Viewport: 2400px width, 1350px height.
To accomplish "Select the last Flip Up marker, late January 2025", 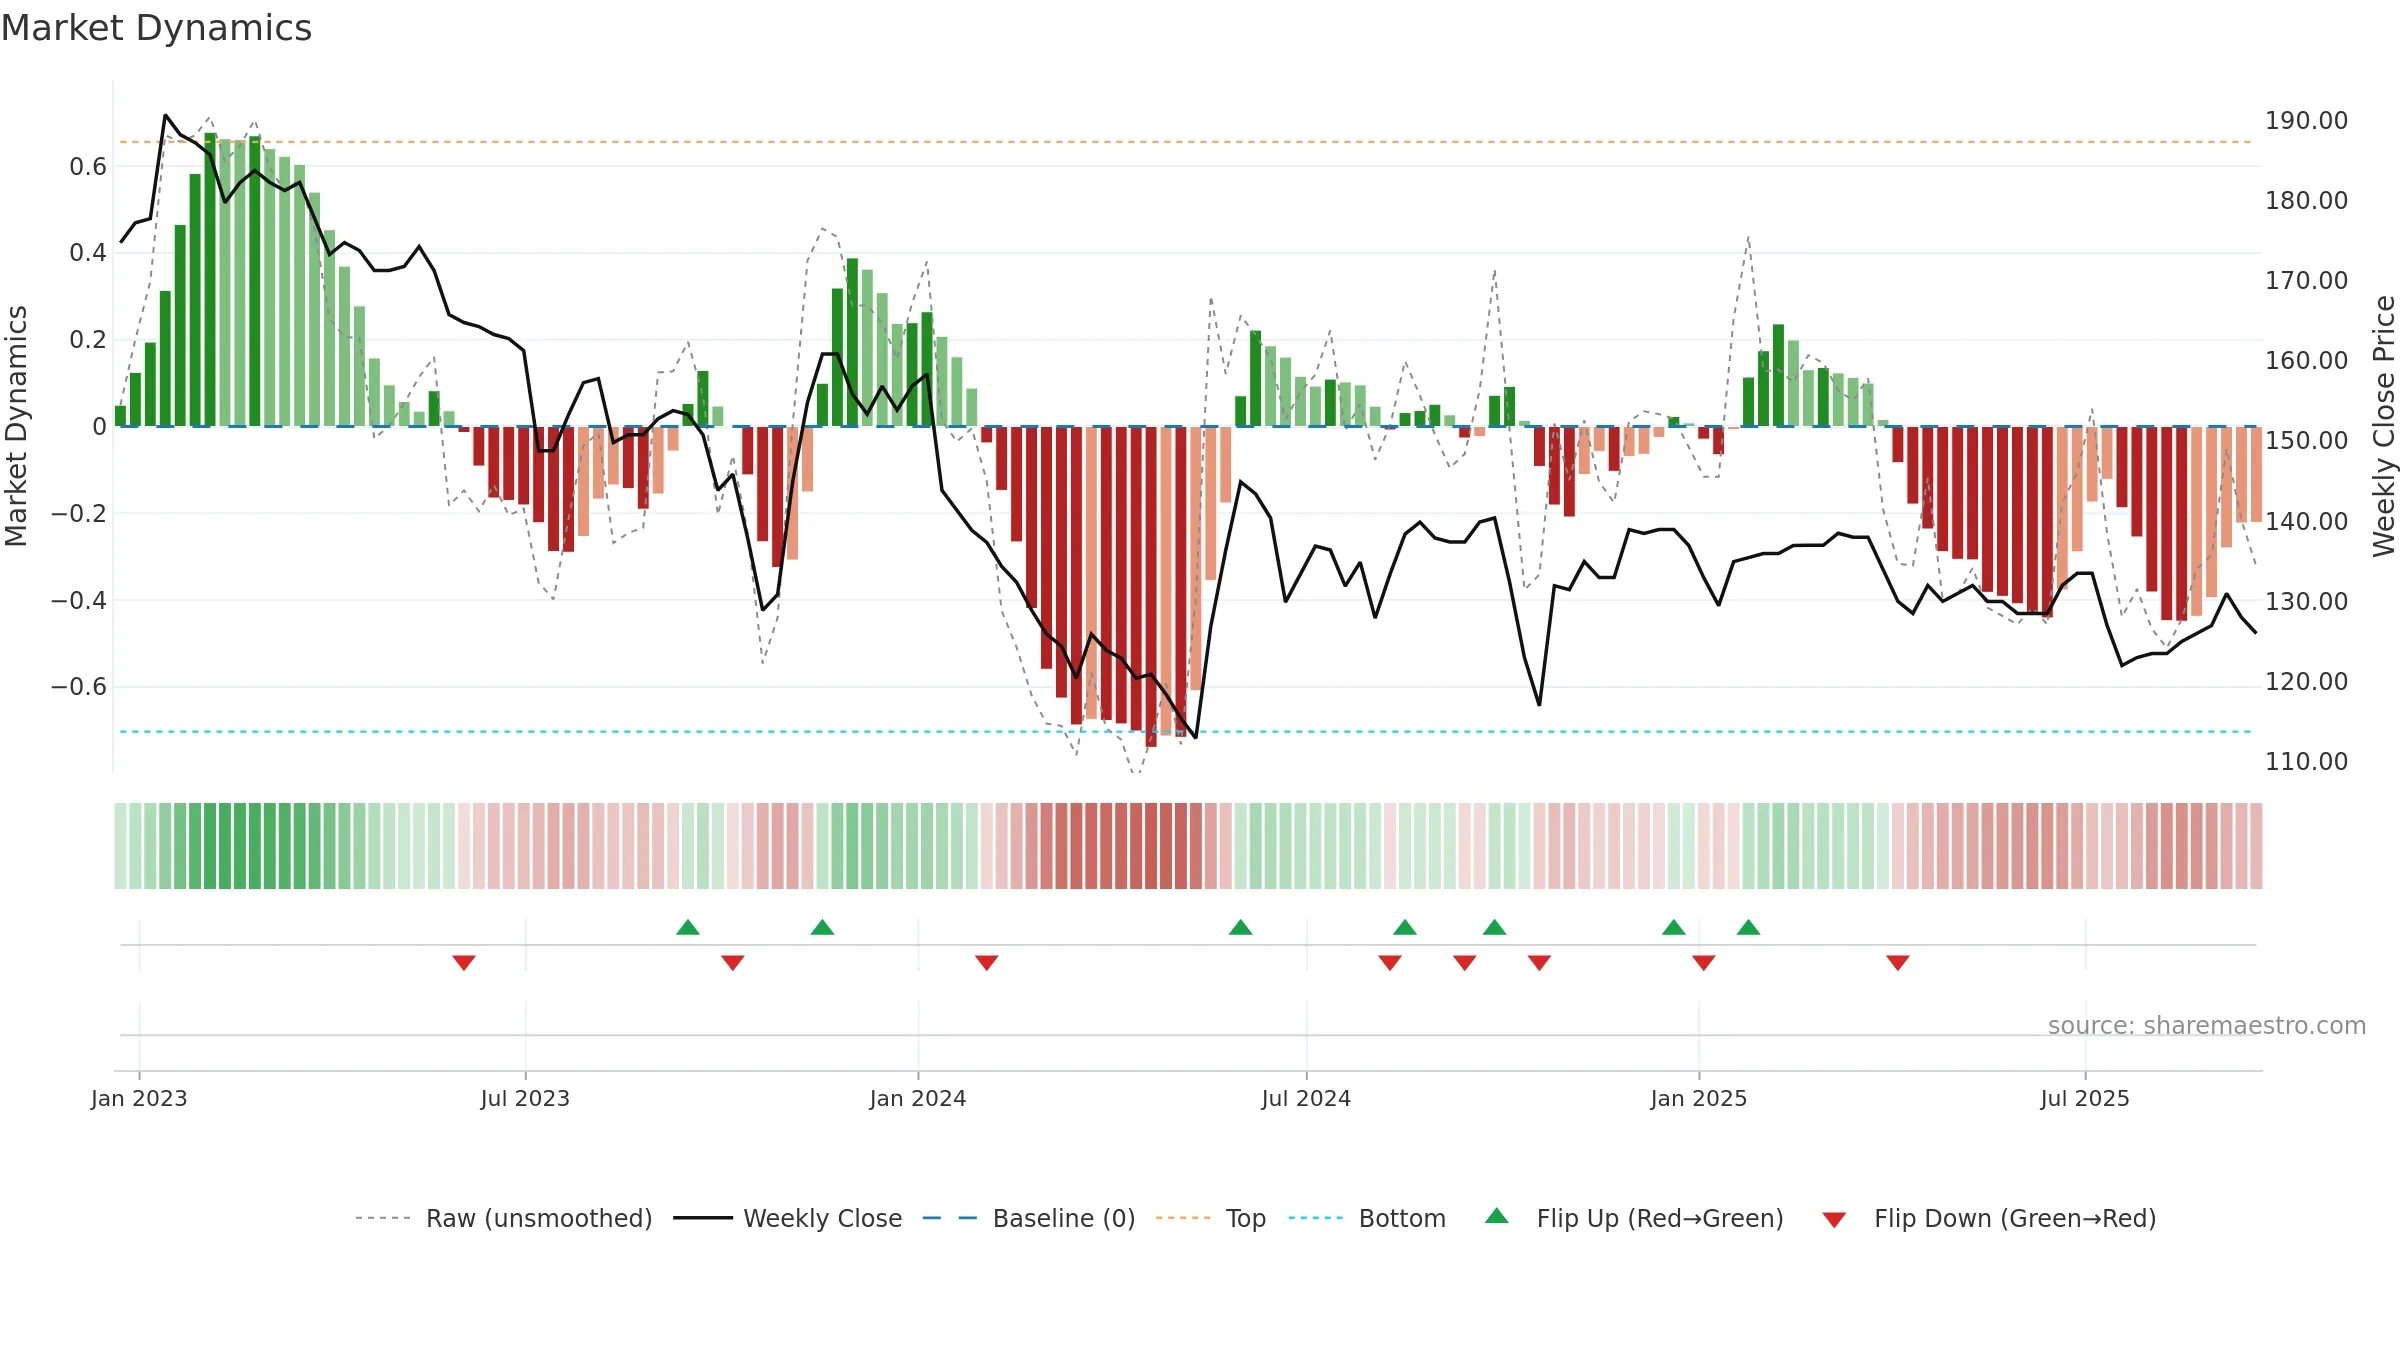I will 1748,927.
